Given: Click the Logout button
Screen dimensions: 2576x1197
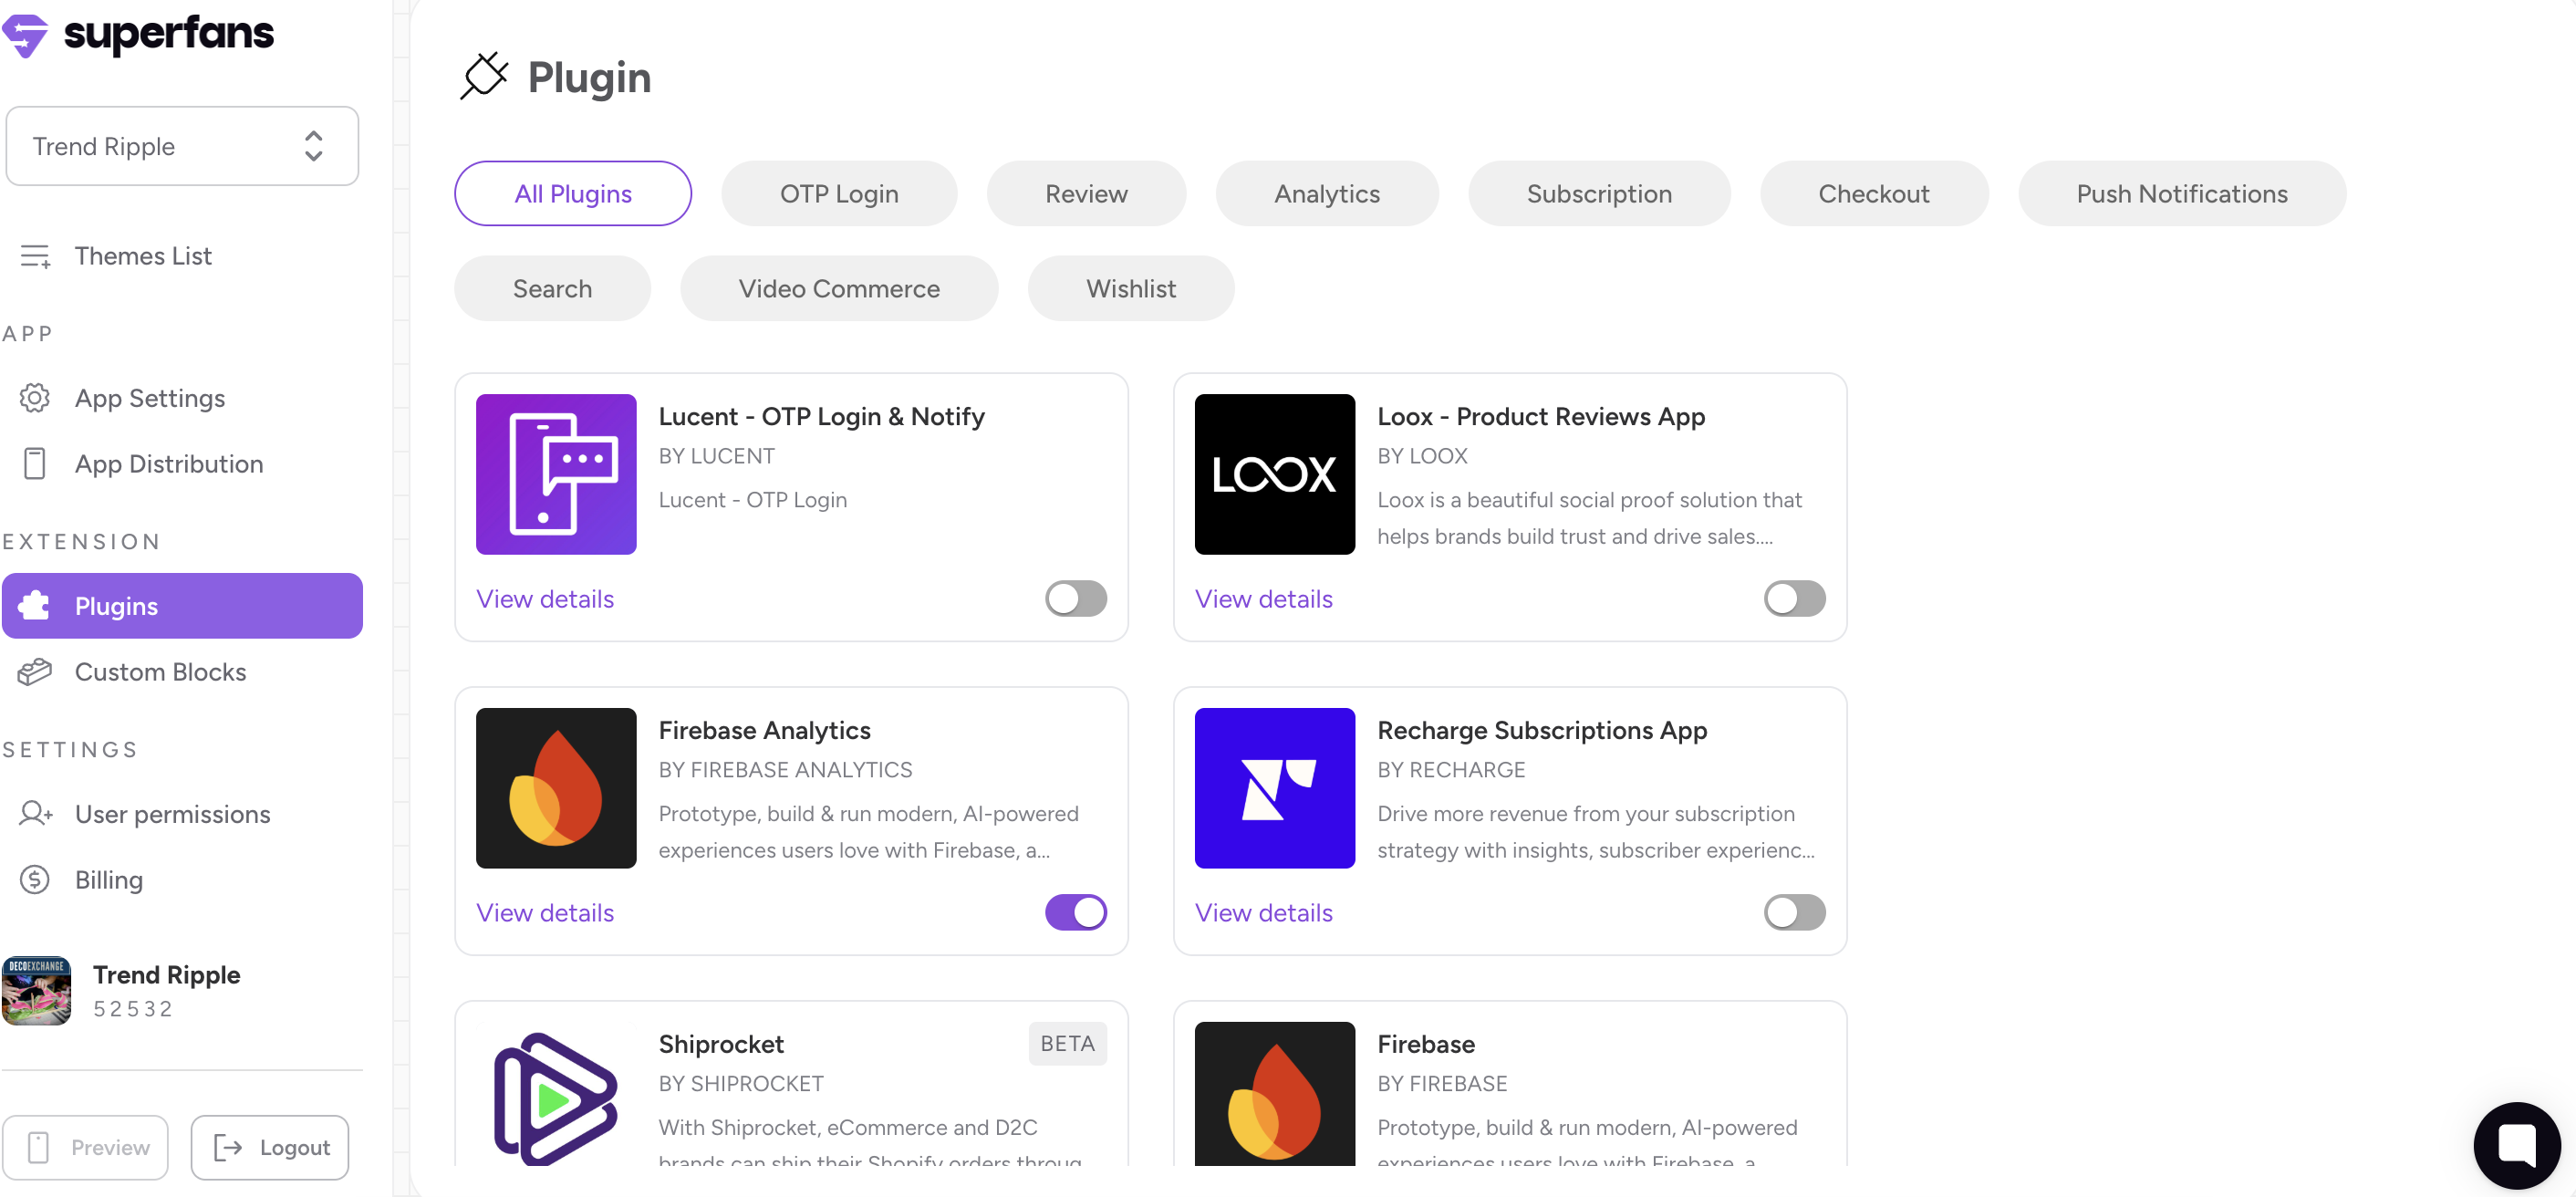Looking at the screenshot, I should (x=270, y=1147).
